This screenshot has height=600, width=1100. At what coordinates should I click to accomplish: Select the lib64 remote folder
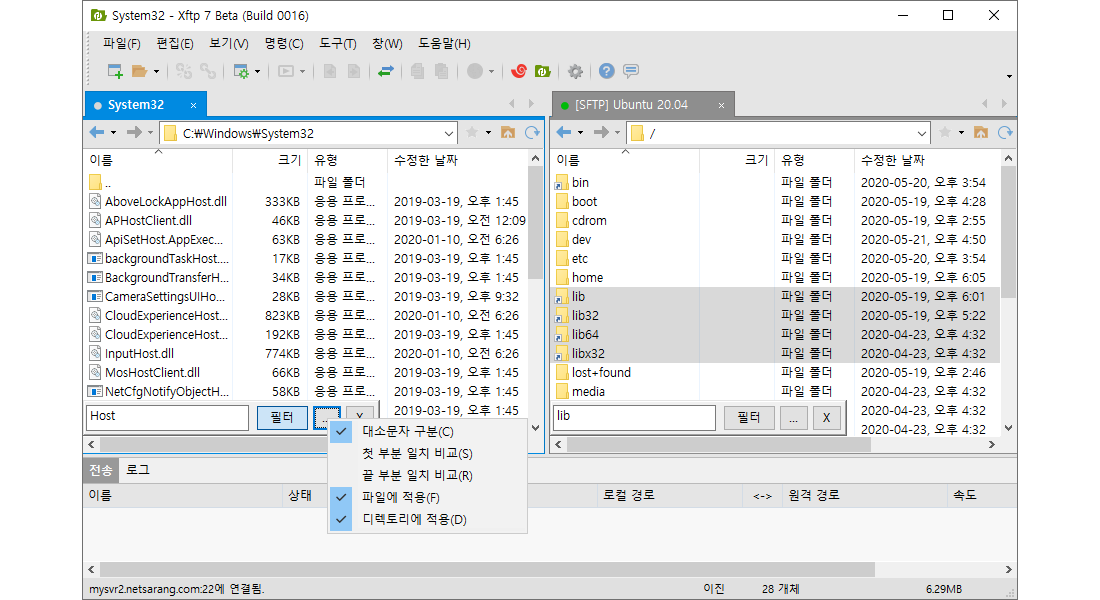585,335
